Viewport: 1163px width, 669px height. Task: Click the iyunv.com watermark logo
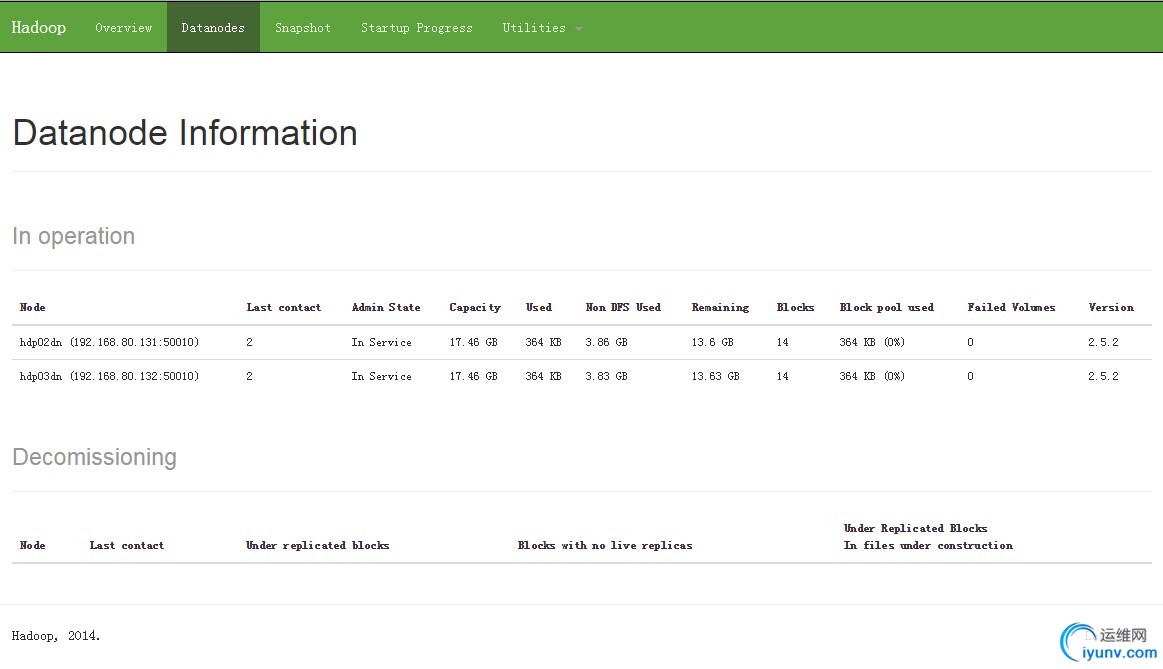coord(1108,643)
